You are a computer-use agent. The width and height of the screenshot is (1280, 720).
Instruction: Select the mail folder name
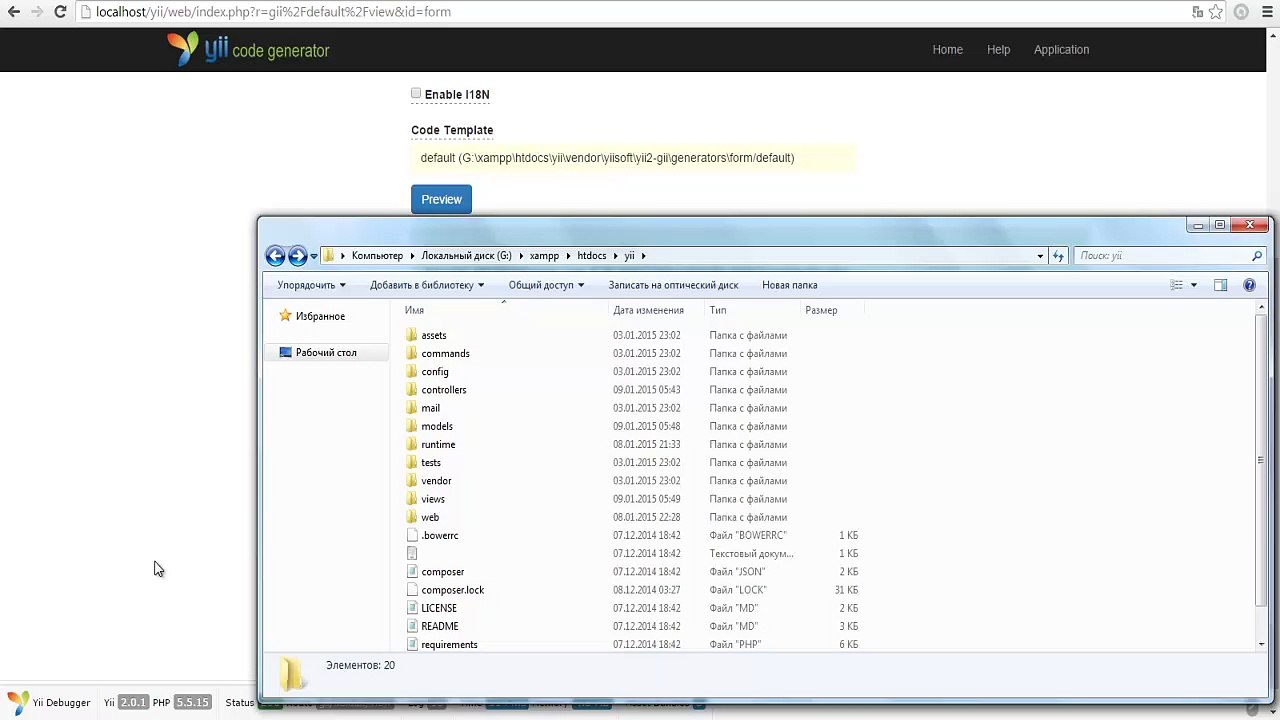(x=430, y=408)
